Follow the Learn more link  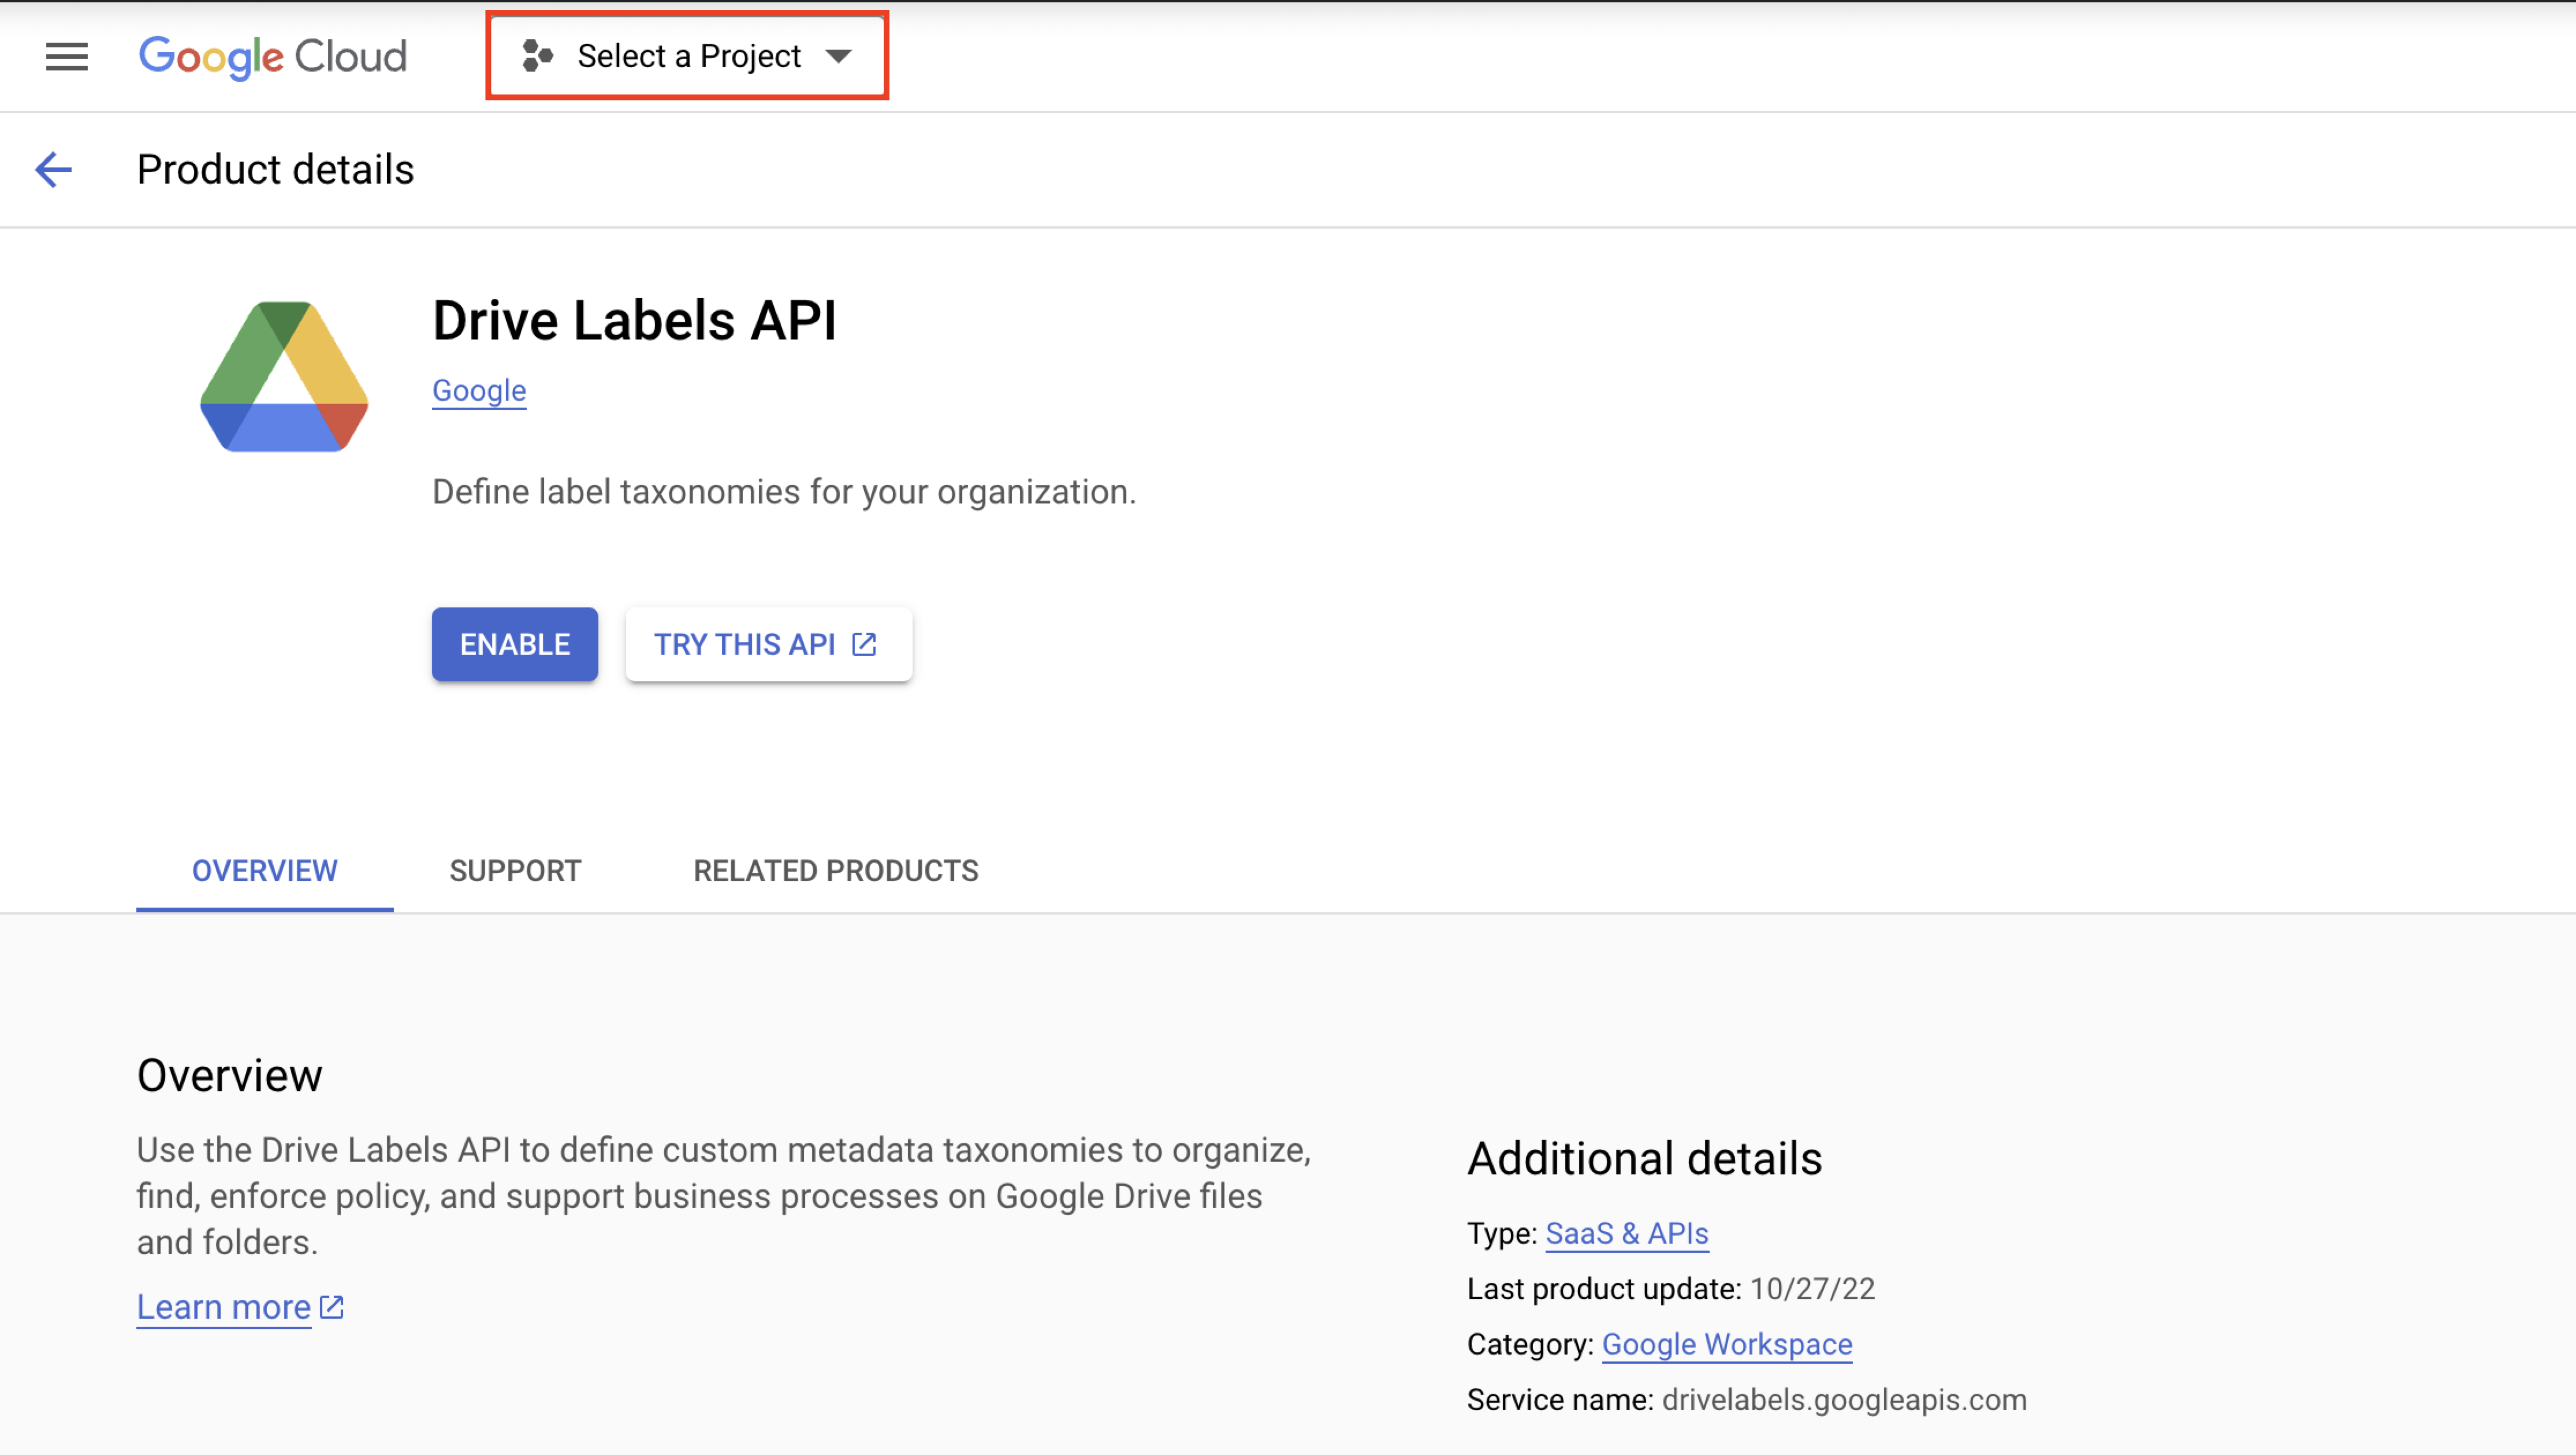[x=224, y=1307]
